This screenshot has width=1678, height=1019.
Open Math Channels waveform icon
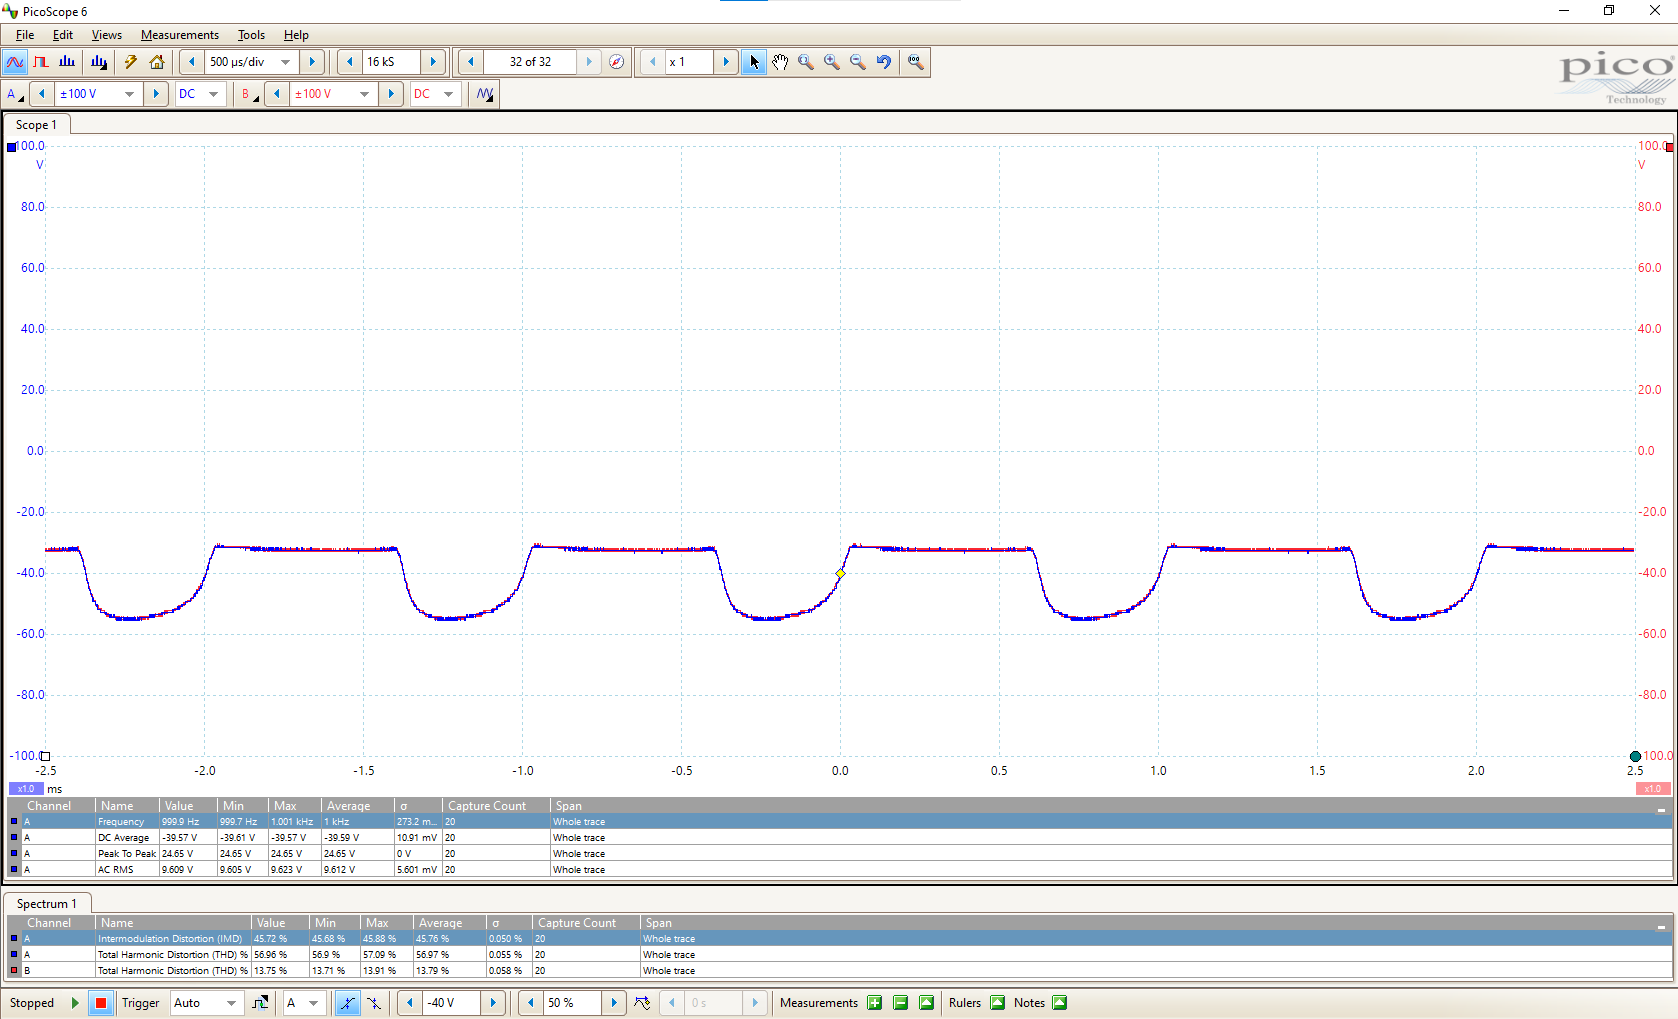(x=485, y=94)
